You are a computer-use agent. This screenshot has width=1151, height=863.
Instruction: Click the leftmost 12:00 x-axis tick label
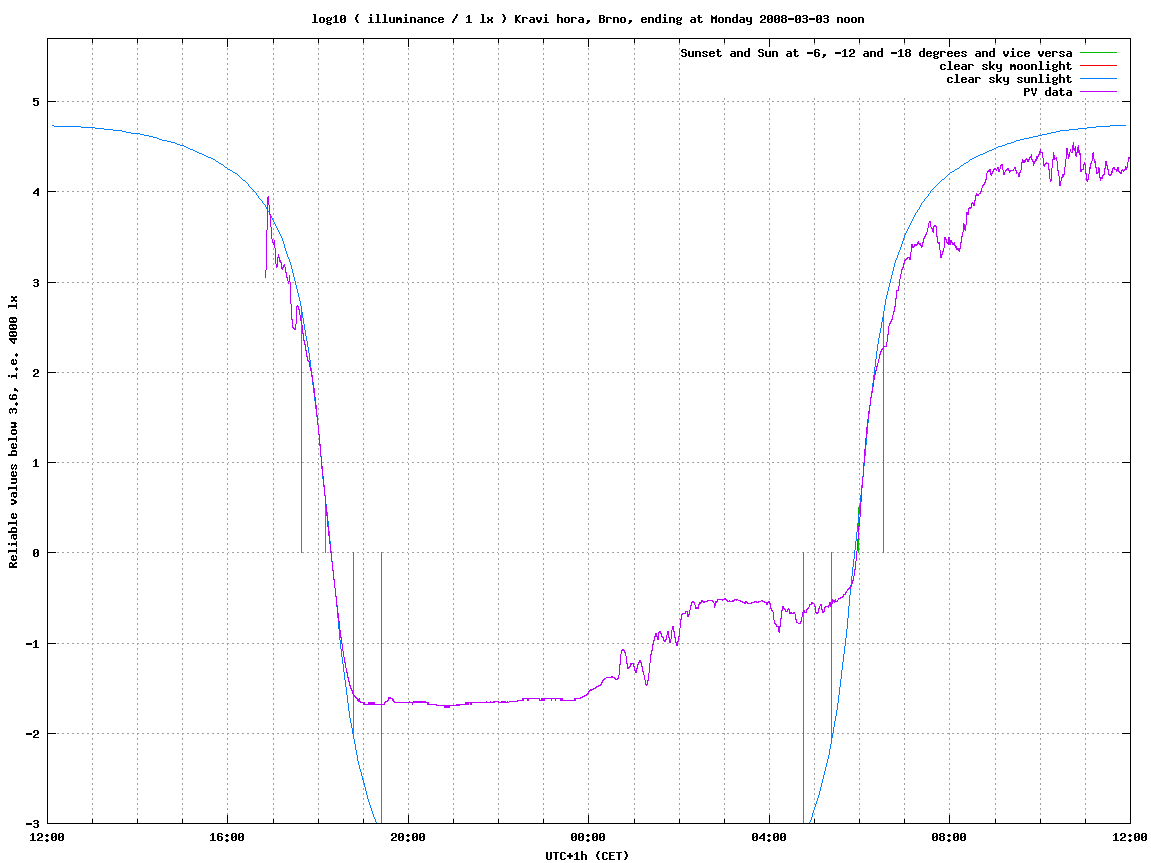47,837
